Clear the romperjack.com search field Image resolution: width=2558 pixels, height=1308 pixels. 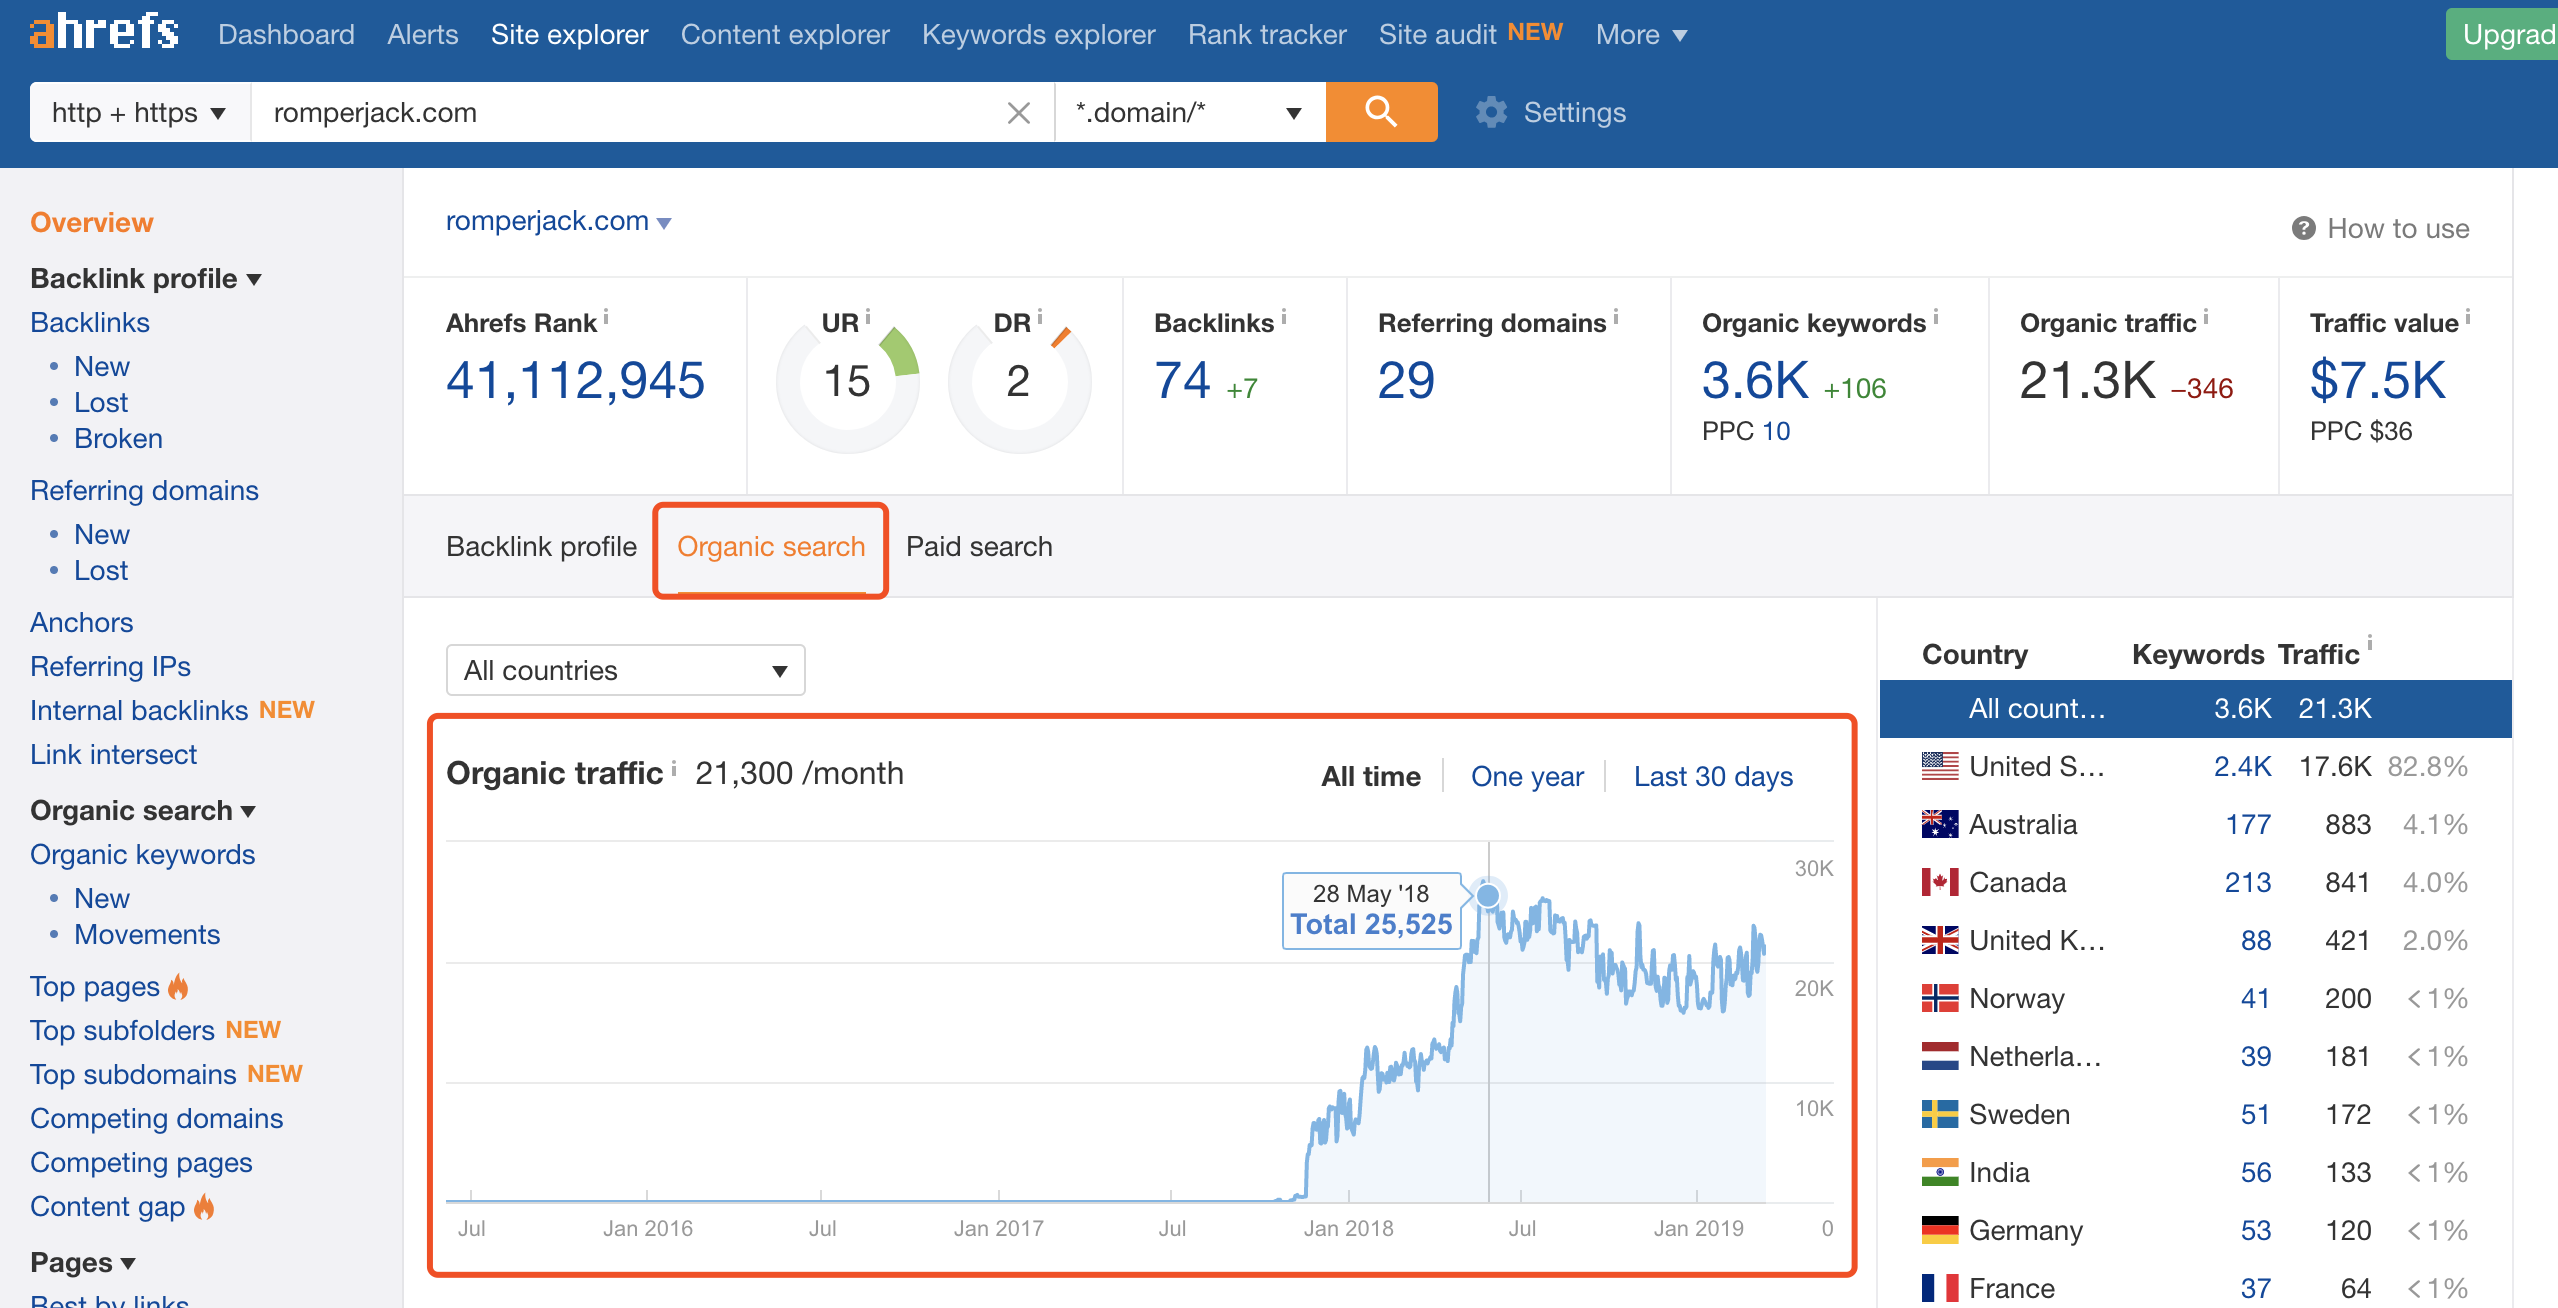tap(1018, 113)
